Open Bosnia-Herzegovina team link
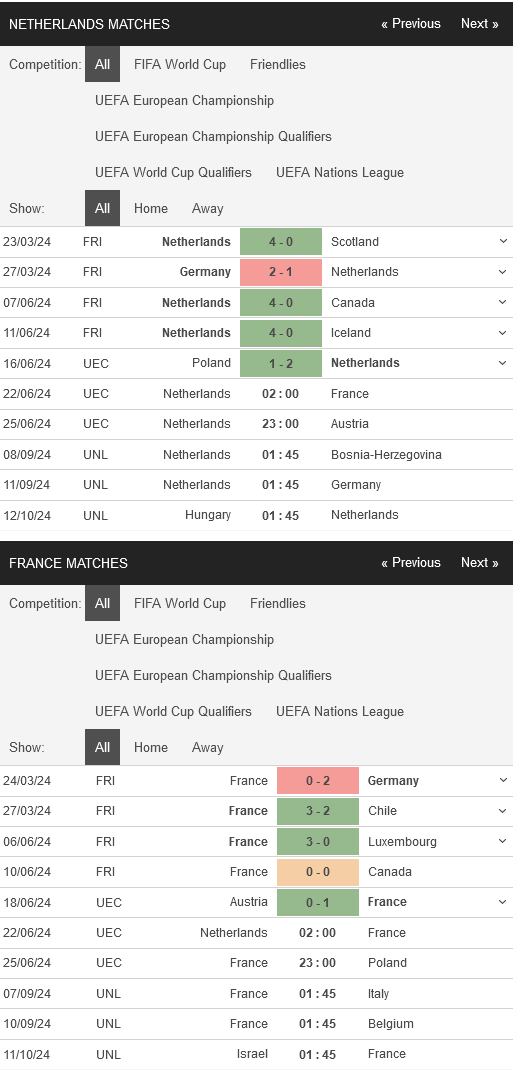The height and width of the screenshot is (1077, 513). 386,455
